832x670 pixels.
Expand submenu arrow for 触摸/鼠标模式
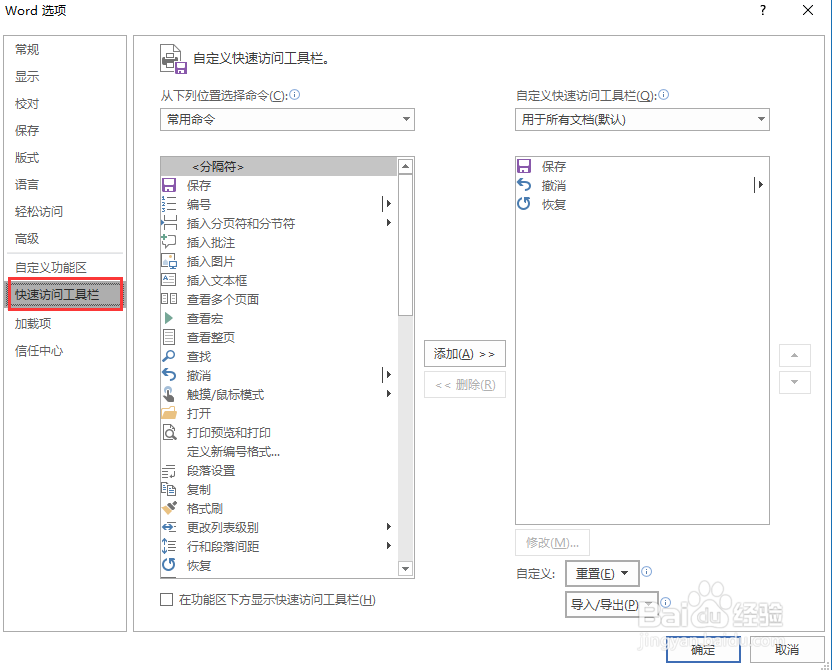[x=389, y=394]
